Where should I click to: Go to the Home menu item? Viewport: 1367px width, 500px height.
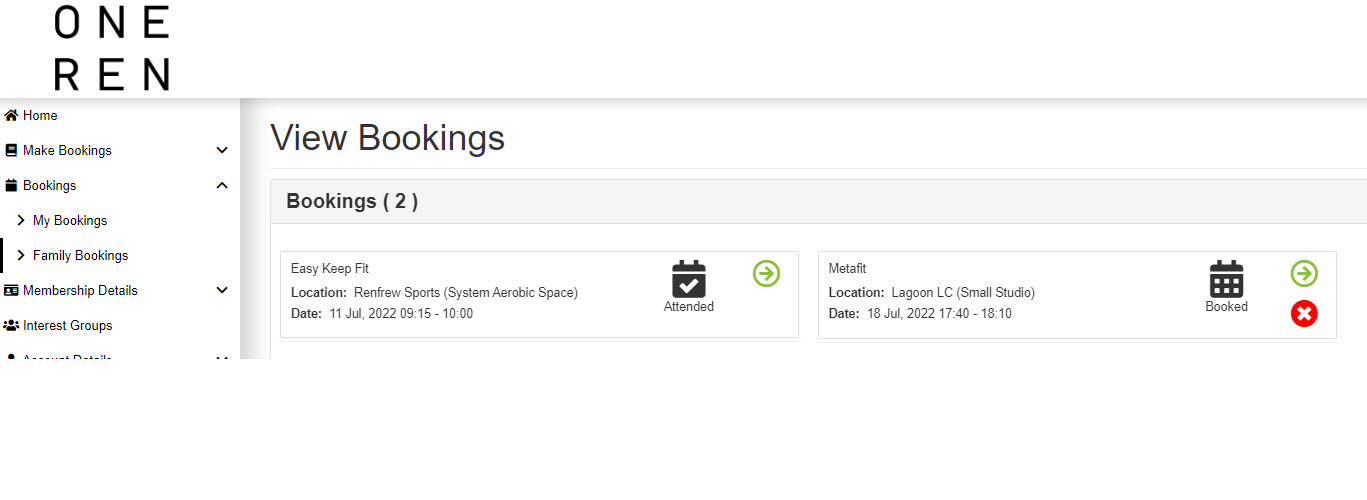coord(40,116)
